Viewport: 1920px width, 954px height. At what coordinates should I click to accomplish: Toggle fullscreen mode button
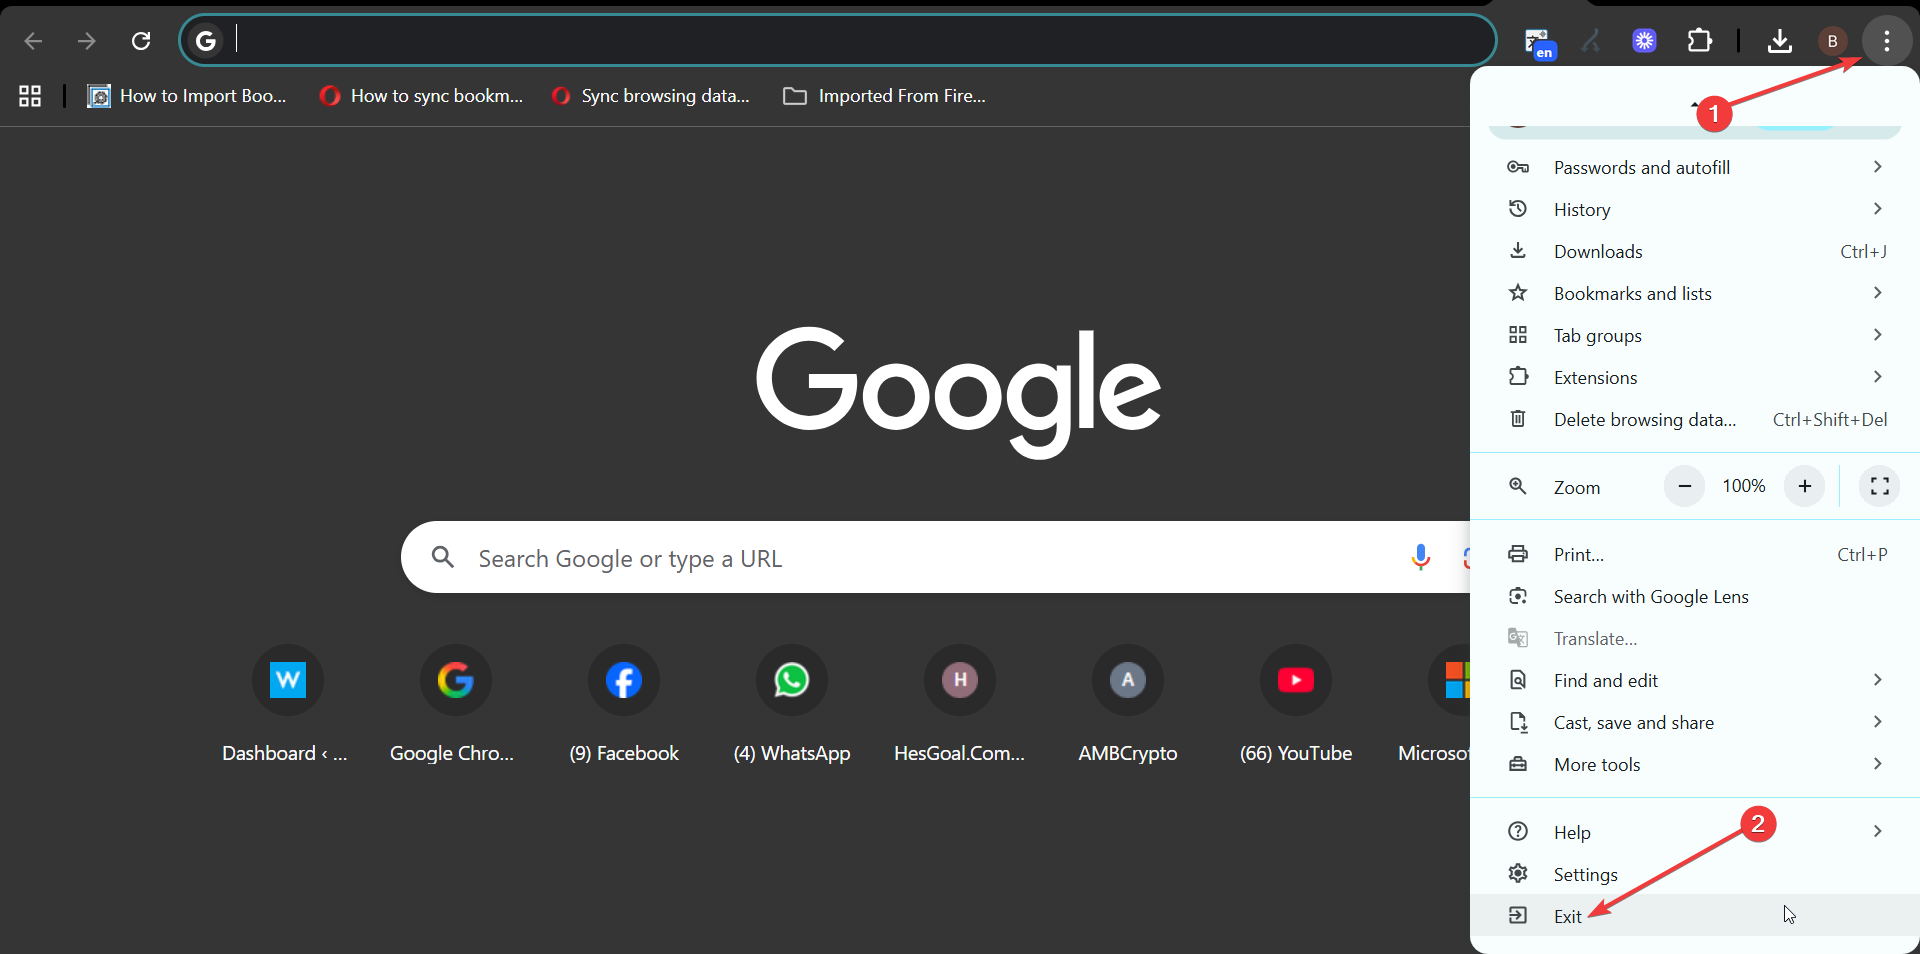pyautogui.click(x=1879, y=486)
